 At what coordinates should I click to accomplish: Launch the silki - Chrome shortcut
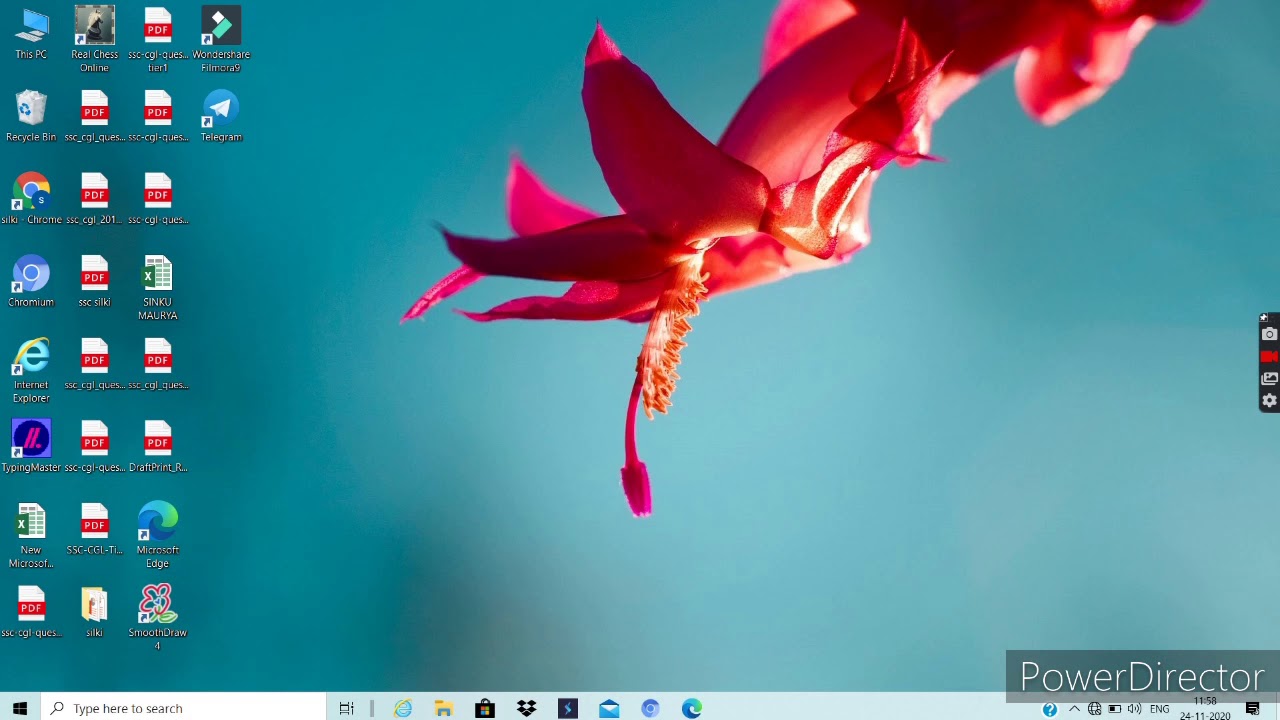pos(31,198)
